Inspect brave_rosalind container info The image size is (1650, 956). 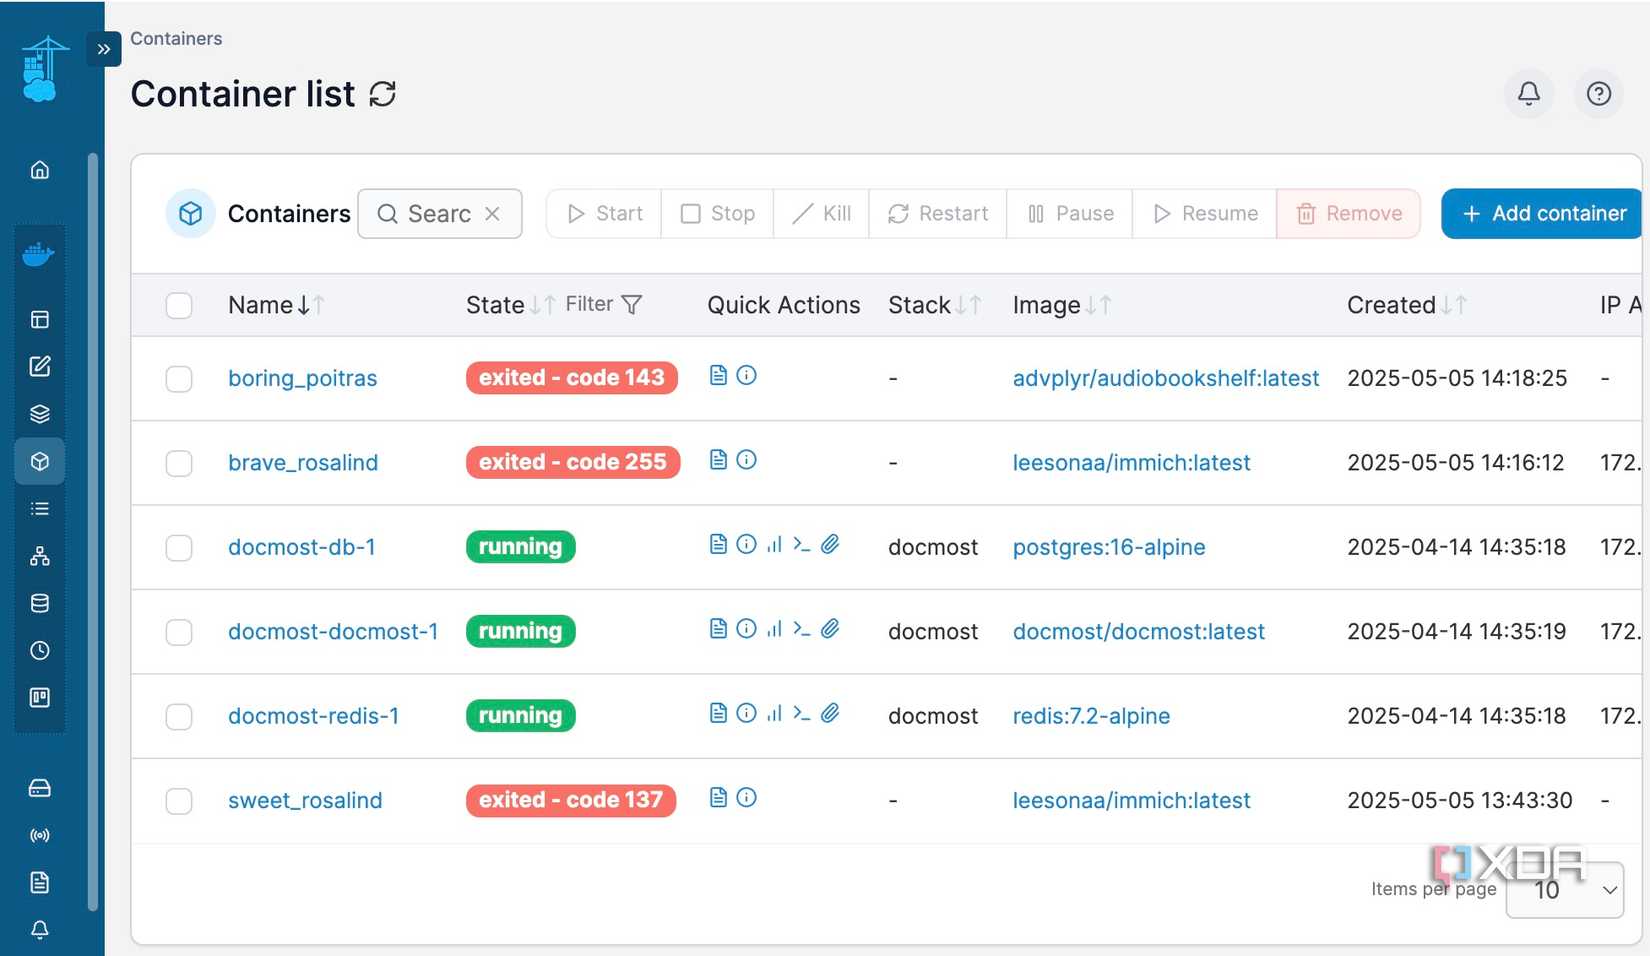pyautogui.click(x=747, y=460)
